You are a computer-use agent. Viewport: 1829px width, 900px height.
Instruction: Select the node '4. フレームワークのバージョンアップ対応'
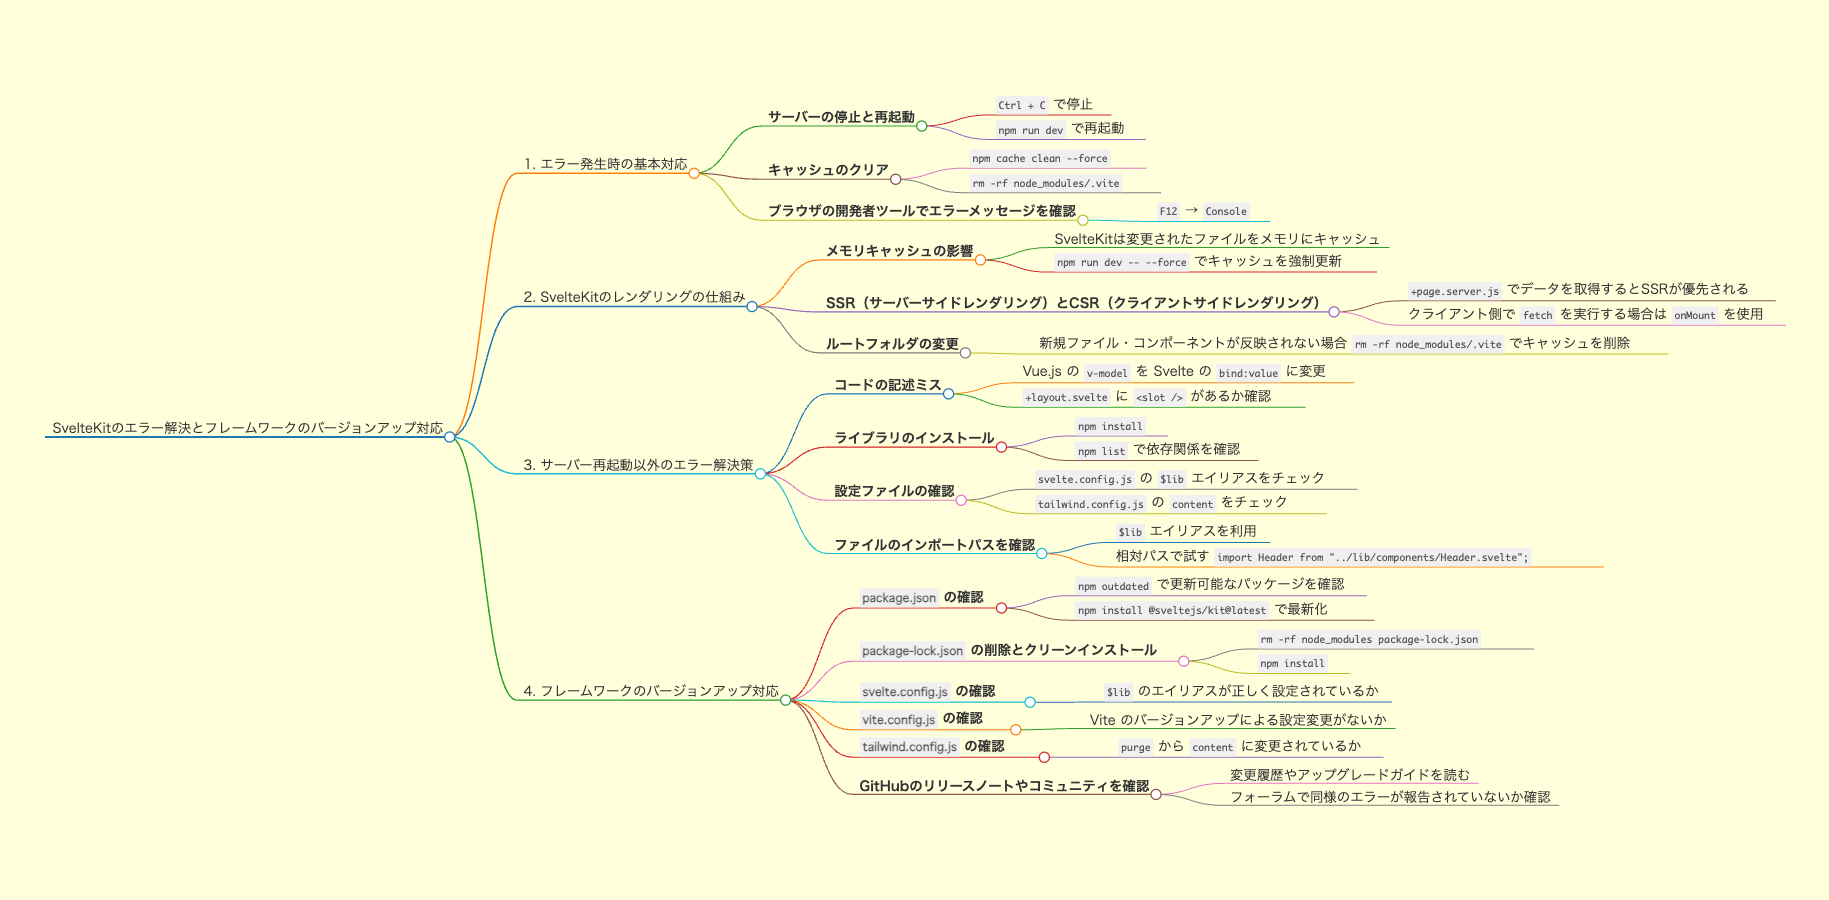point(651,691)
